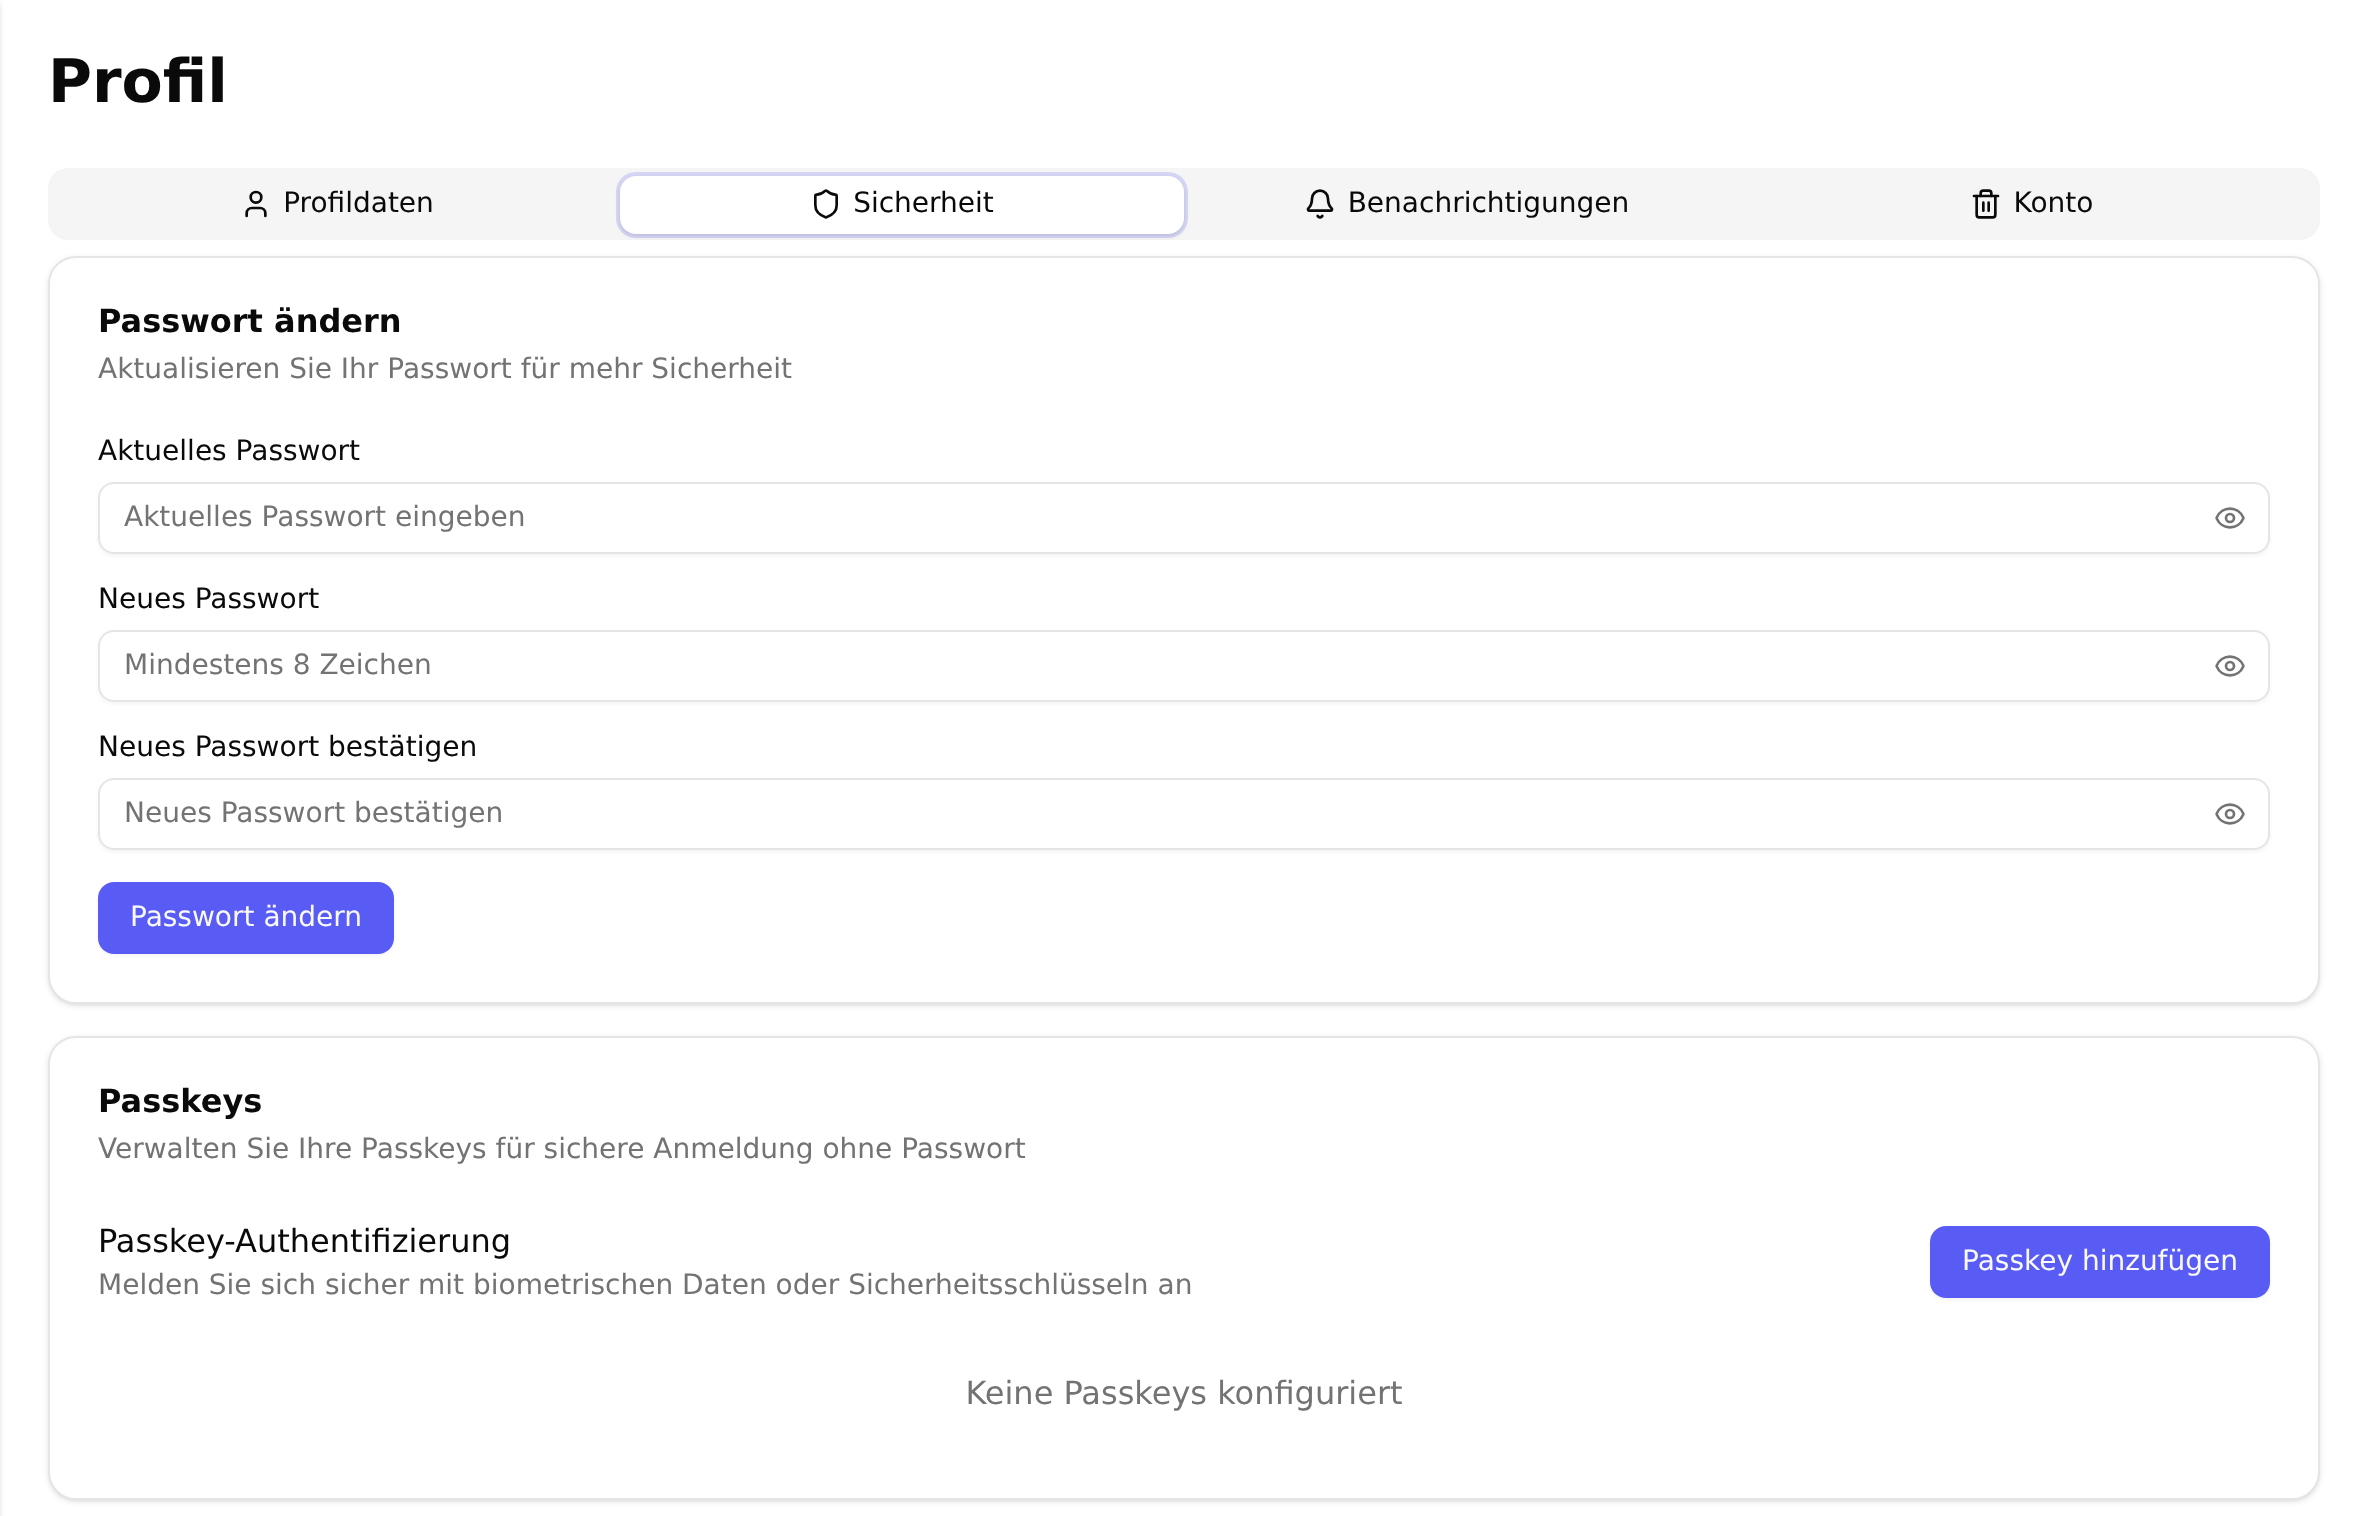This screenshot has width=2368, height=1516.
Task: Click the 'Keine Passkeys konfiguriert' message
Action: coord(1184,1393)
